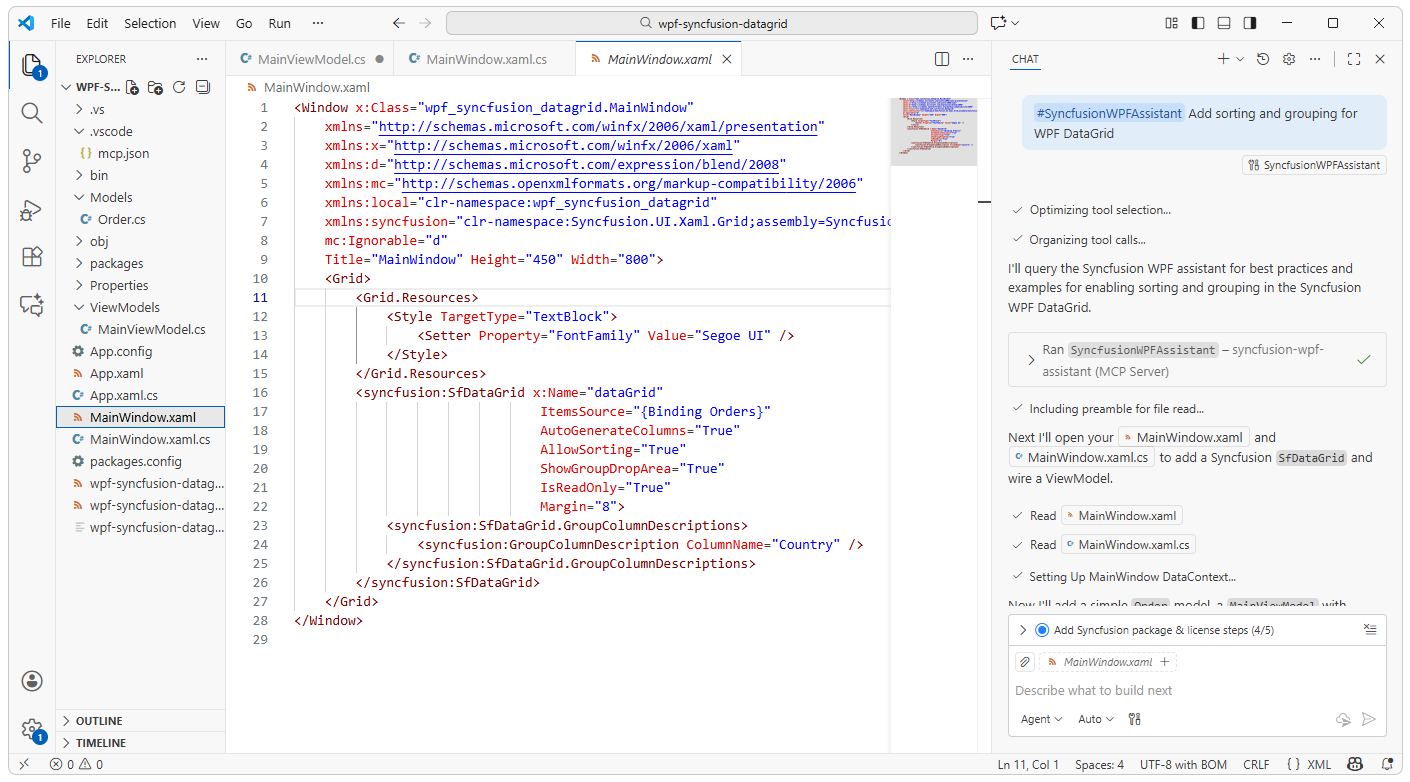Viewport: 1410px width, 782px height.
Task: Collapse all folders via Explorer collapse icon
Action: pyautogui.click(x=202, y=87)
